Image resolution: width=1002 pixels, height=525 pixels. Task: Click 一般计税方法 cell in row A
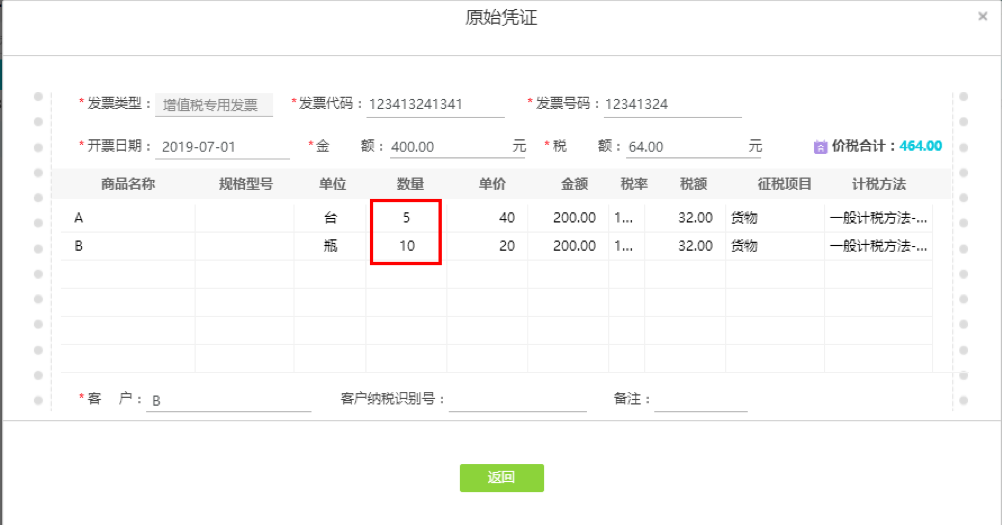click(x=879, y=218)
